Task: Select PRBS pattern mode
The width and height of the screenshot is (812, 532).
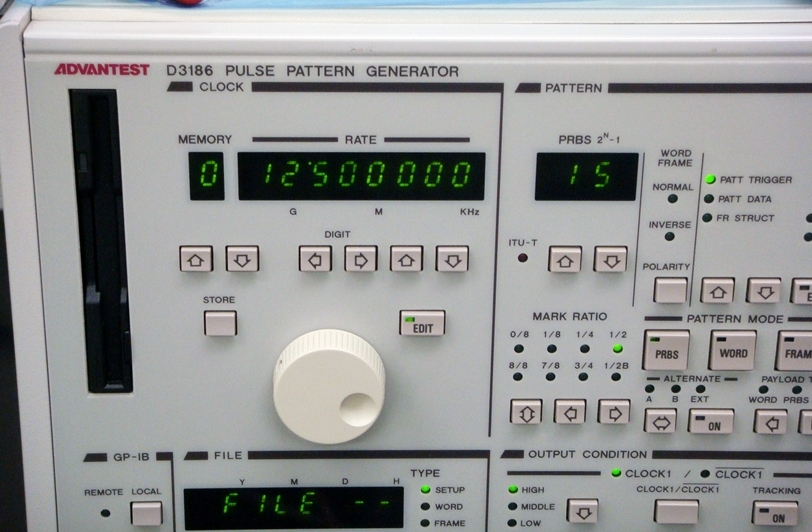Action: point(666,351)
